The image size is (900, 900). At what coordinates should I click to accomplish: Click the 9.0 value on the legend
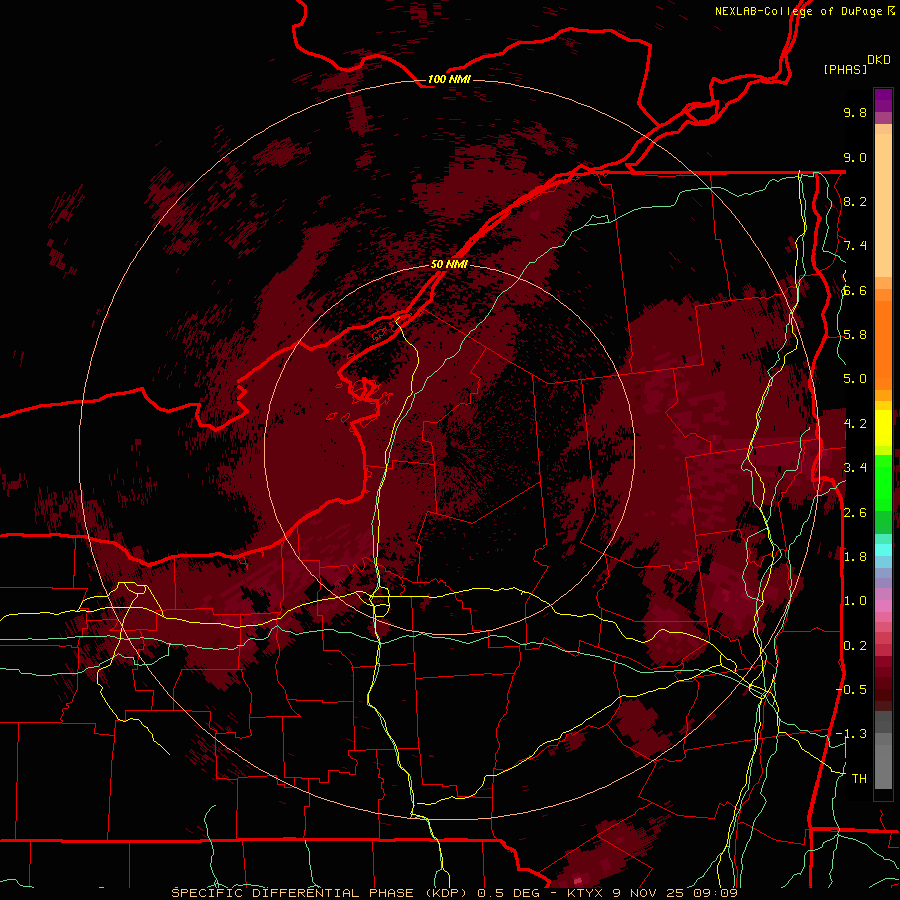[855, 157]
